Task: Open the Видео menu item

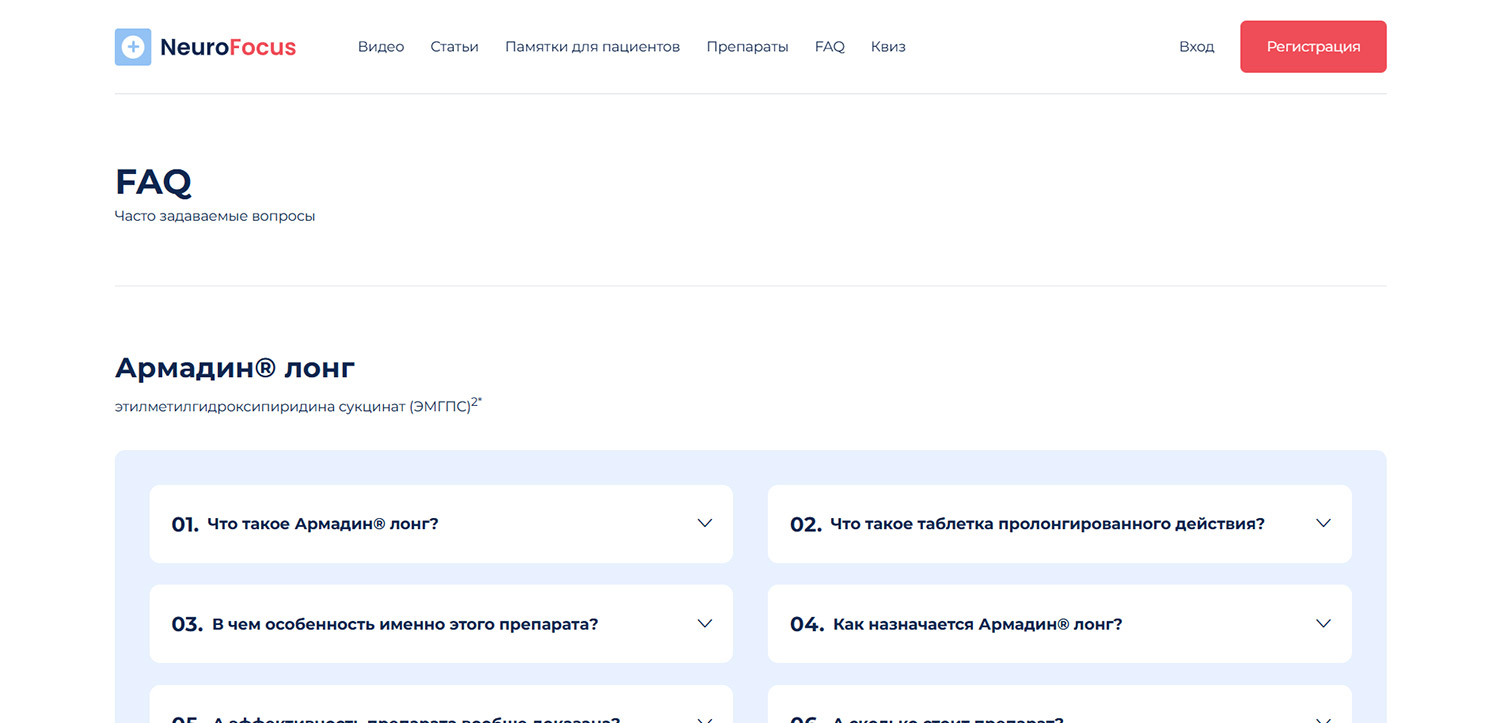Action: 381,47
